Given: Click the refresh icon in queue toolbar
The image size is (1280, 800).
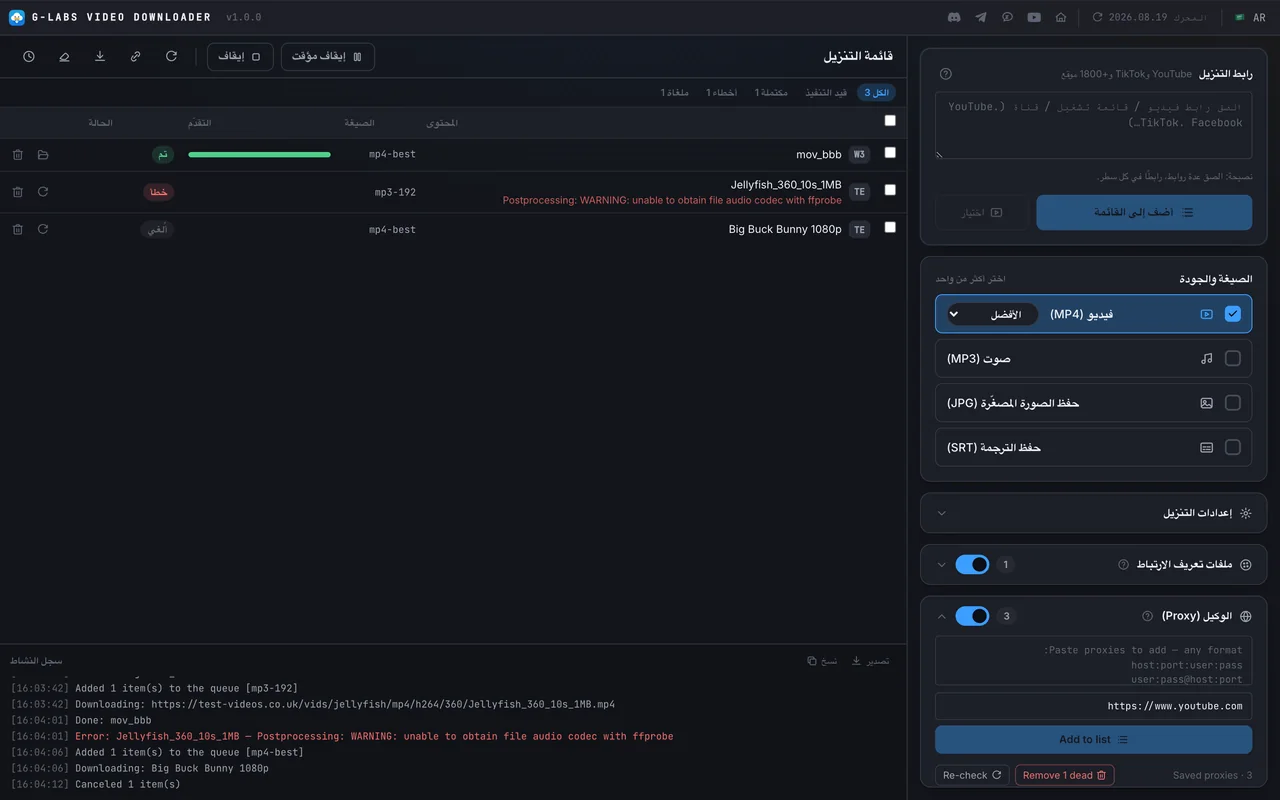Looking at the screenshot, I should 172,57.
